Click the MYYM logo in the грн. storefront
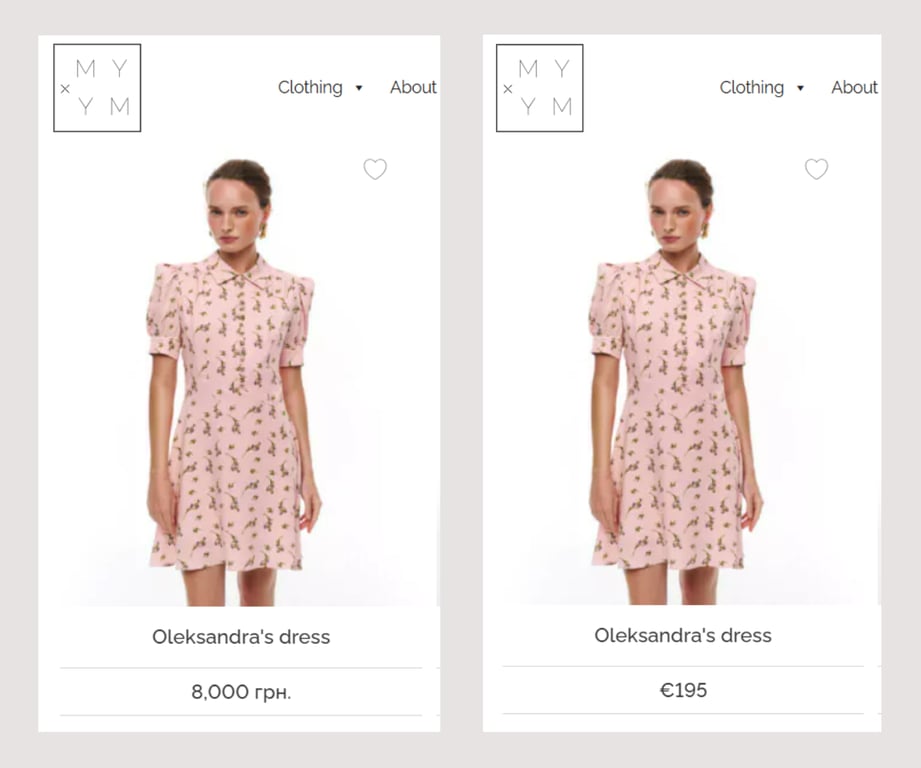Screen dimensions: 921x768 tap(97, 88)
